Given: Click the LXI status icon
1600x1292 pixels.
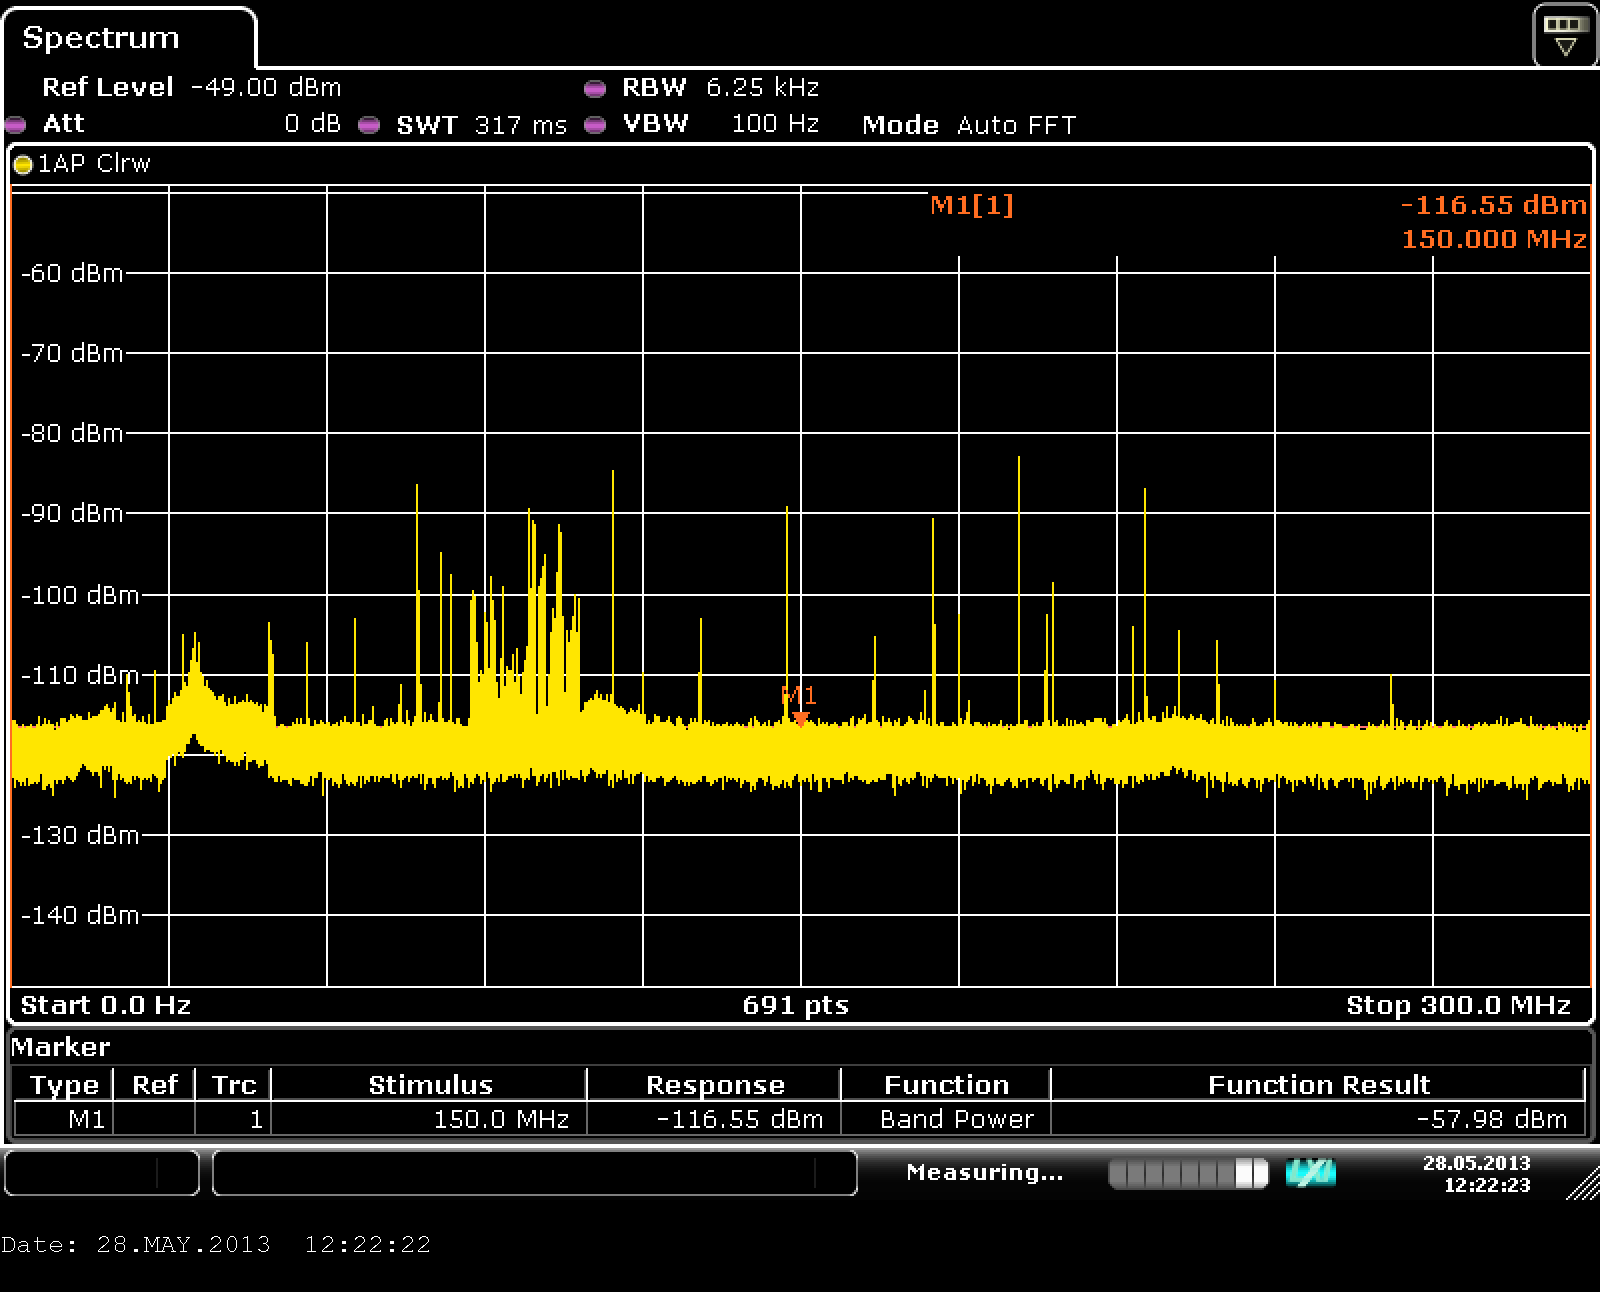Looking at the screenshot, I should click(1310, 1173).
